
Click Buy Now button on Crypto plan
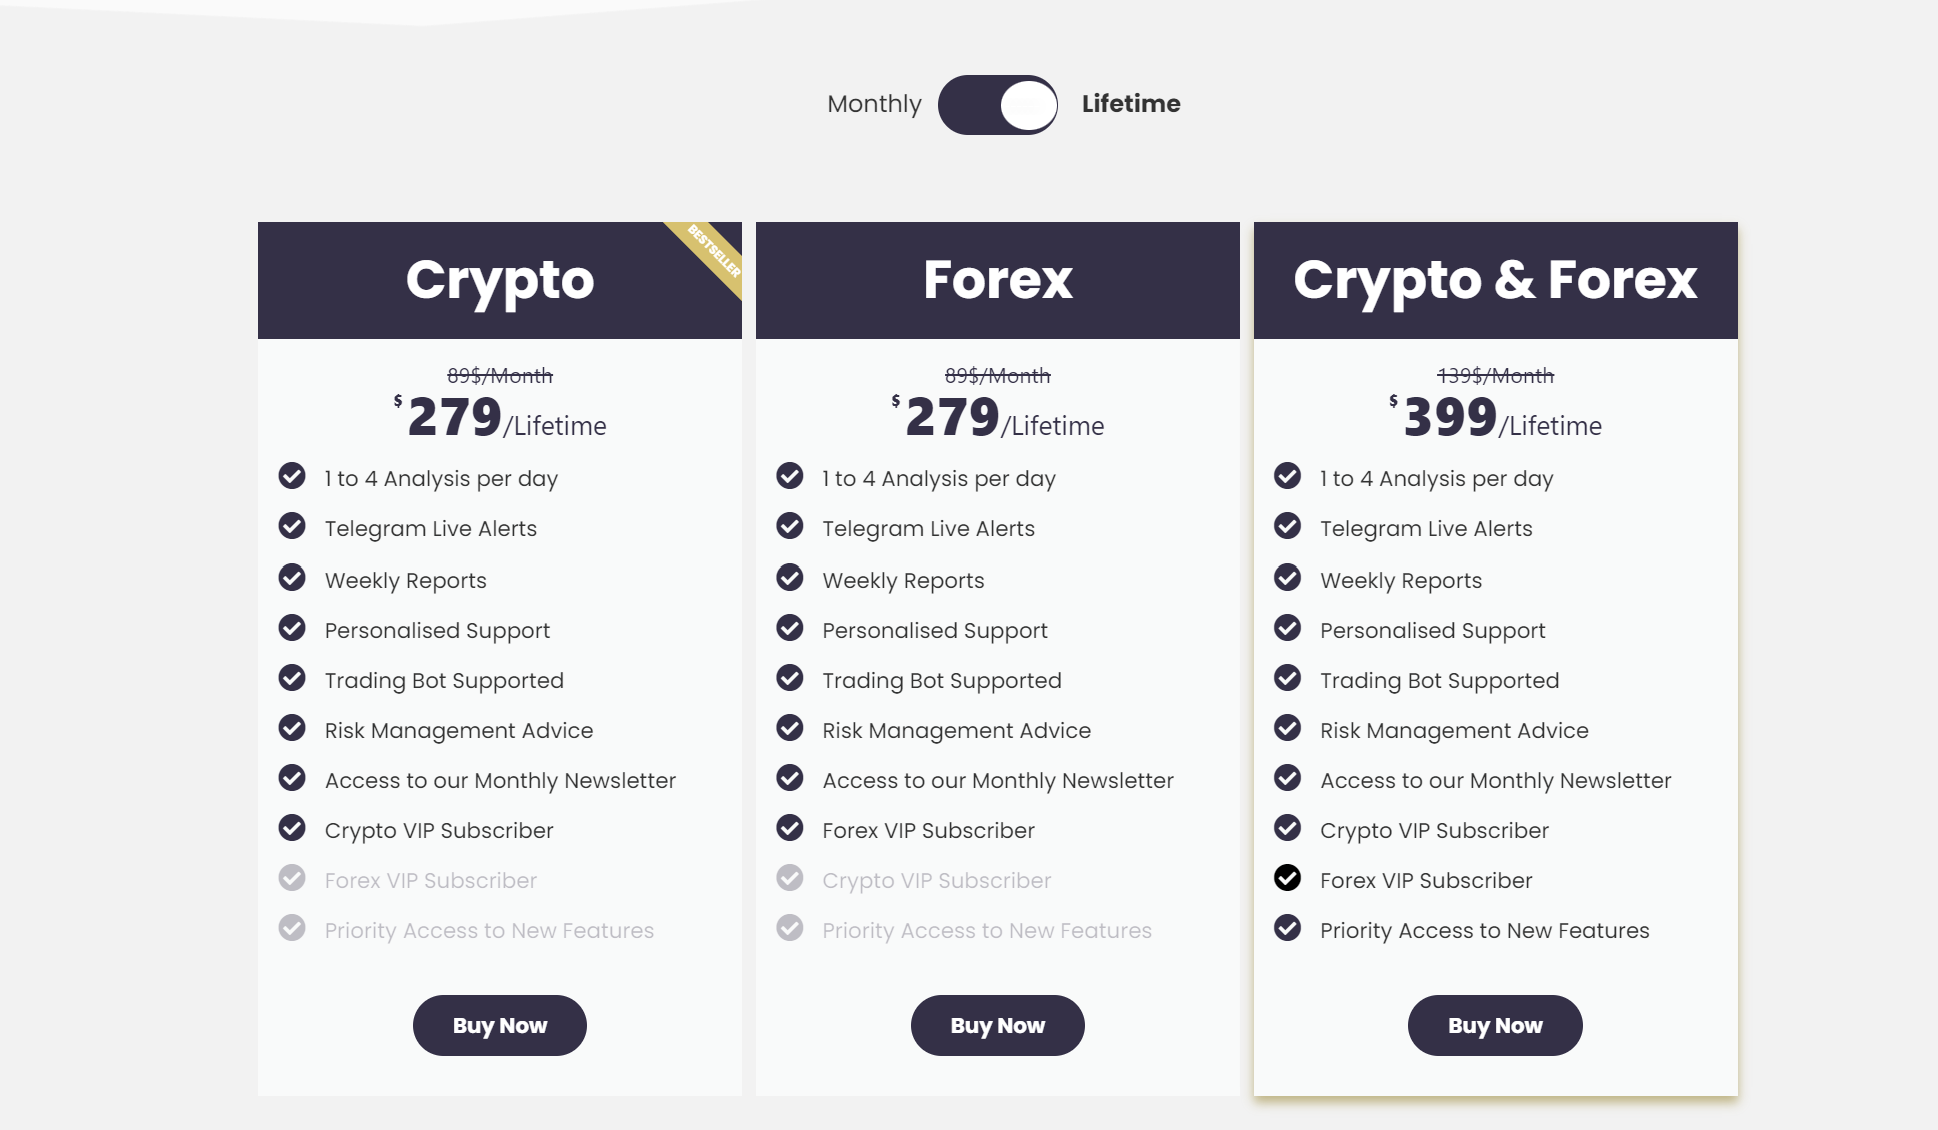(500, 1025)
